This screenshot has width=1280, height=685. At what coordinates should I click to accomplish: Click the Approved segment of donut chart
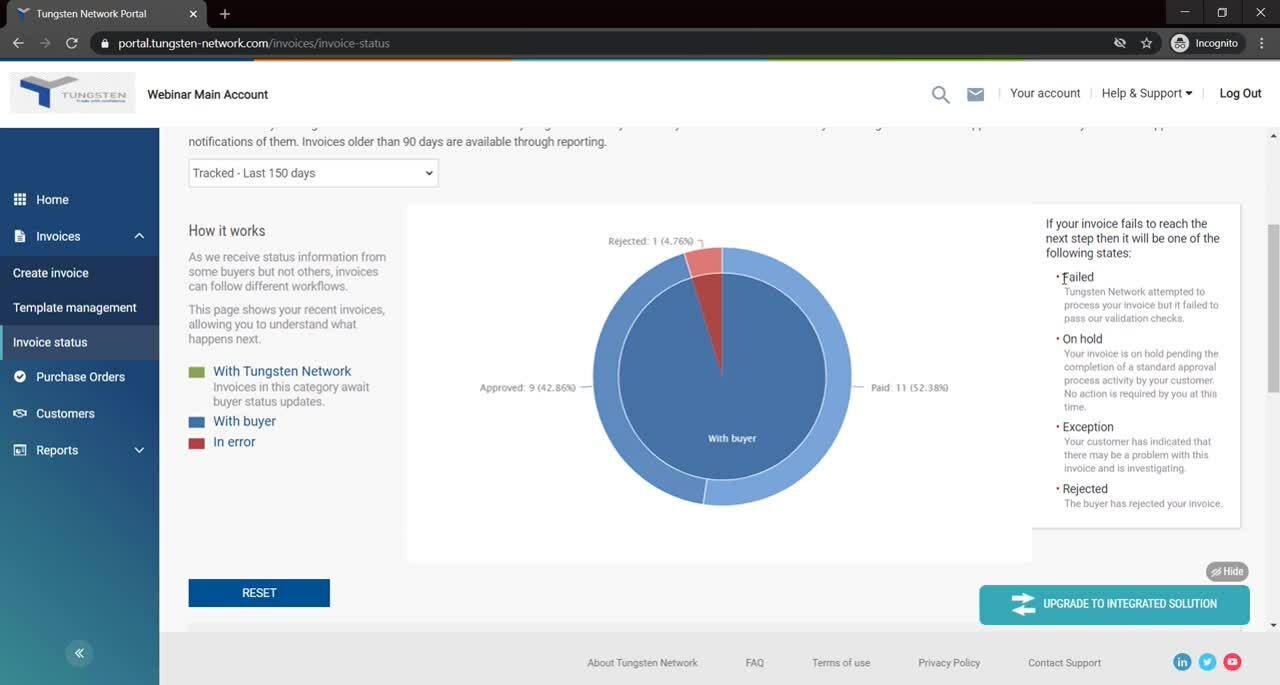coord(606,370)
